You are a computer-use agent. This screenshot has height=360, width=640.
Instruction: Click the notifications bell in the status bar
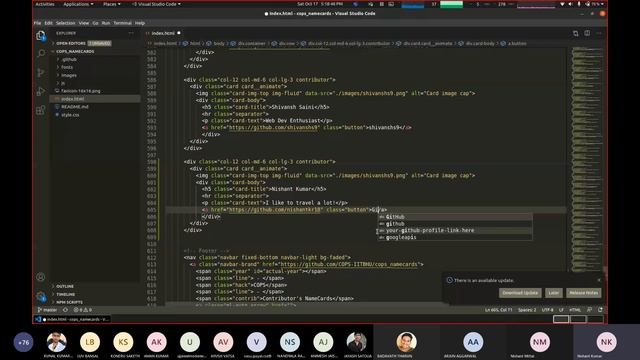[x=600, y=310]
